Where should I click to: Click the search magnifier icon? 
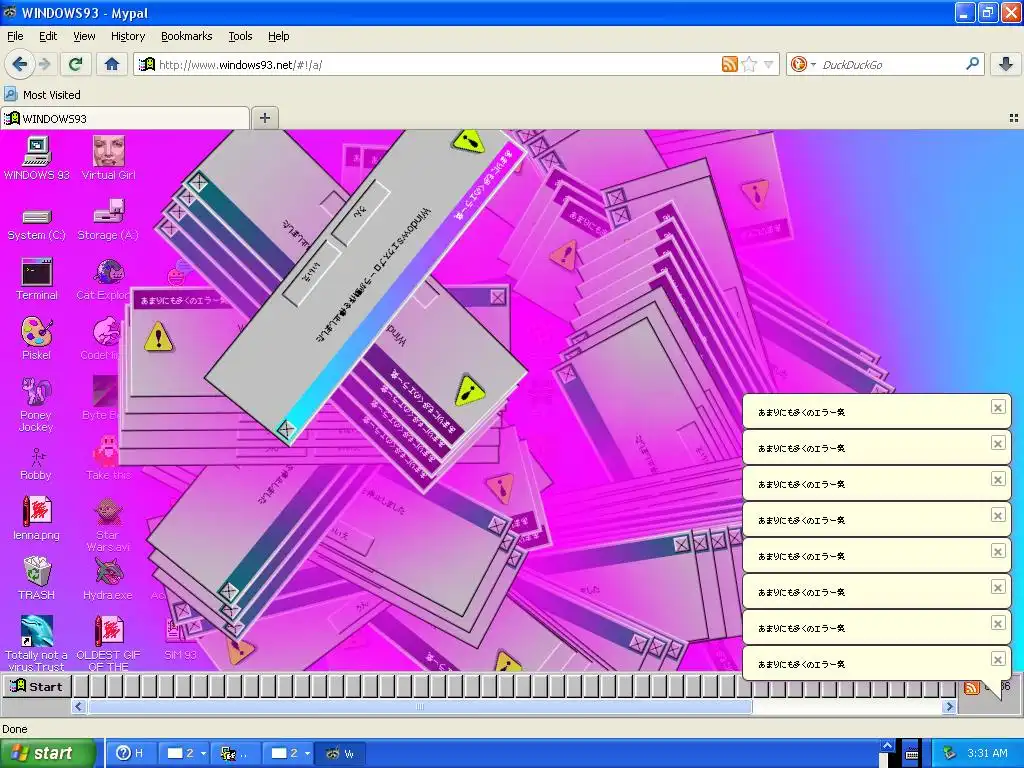coord(972,64)
